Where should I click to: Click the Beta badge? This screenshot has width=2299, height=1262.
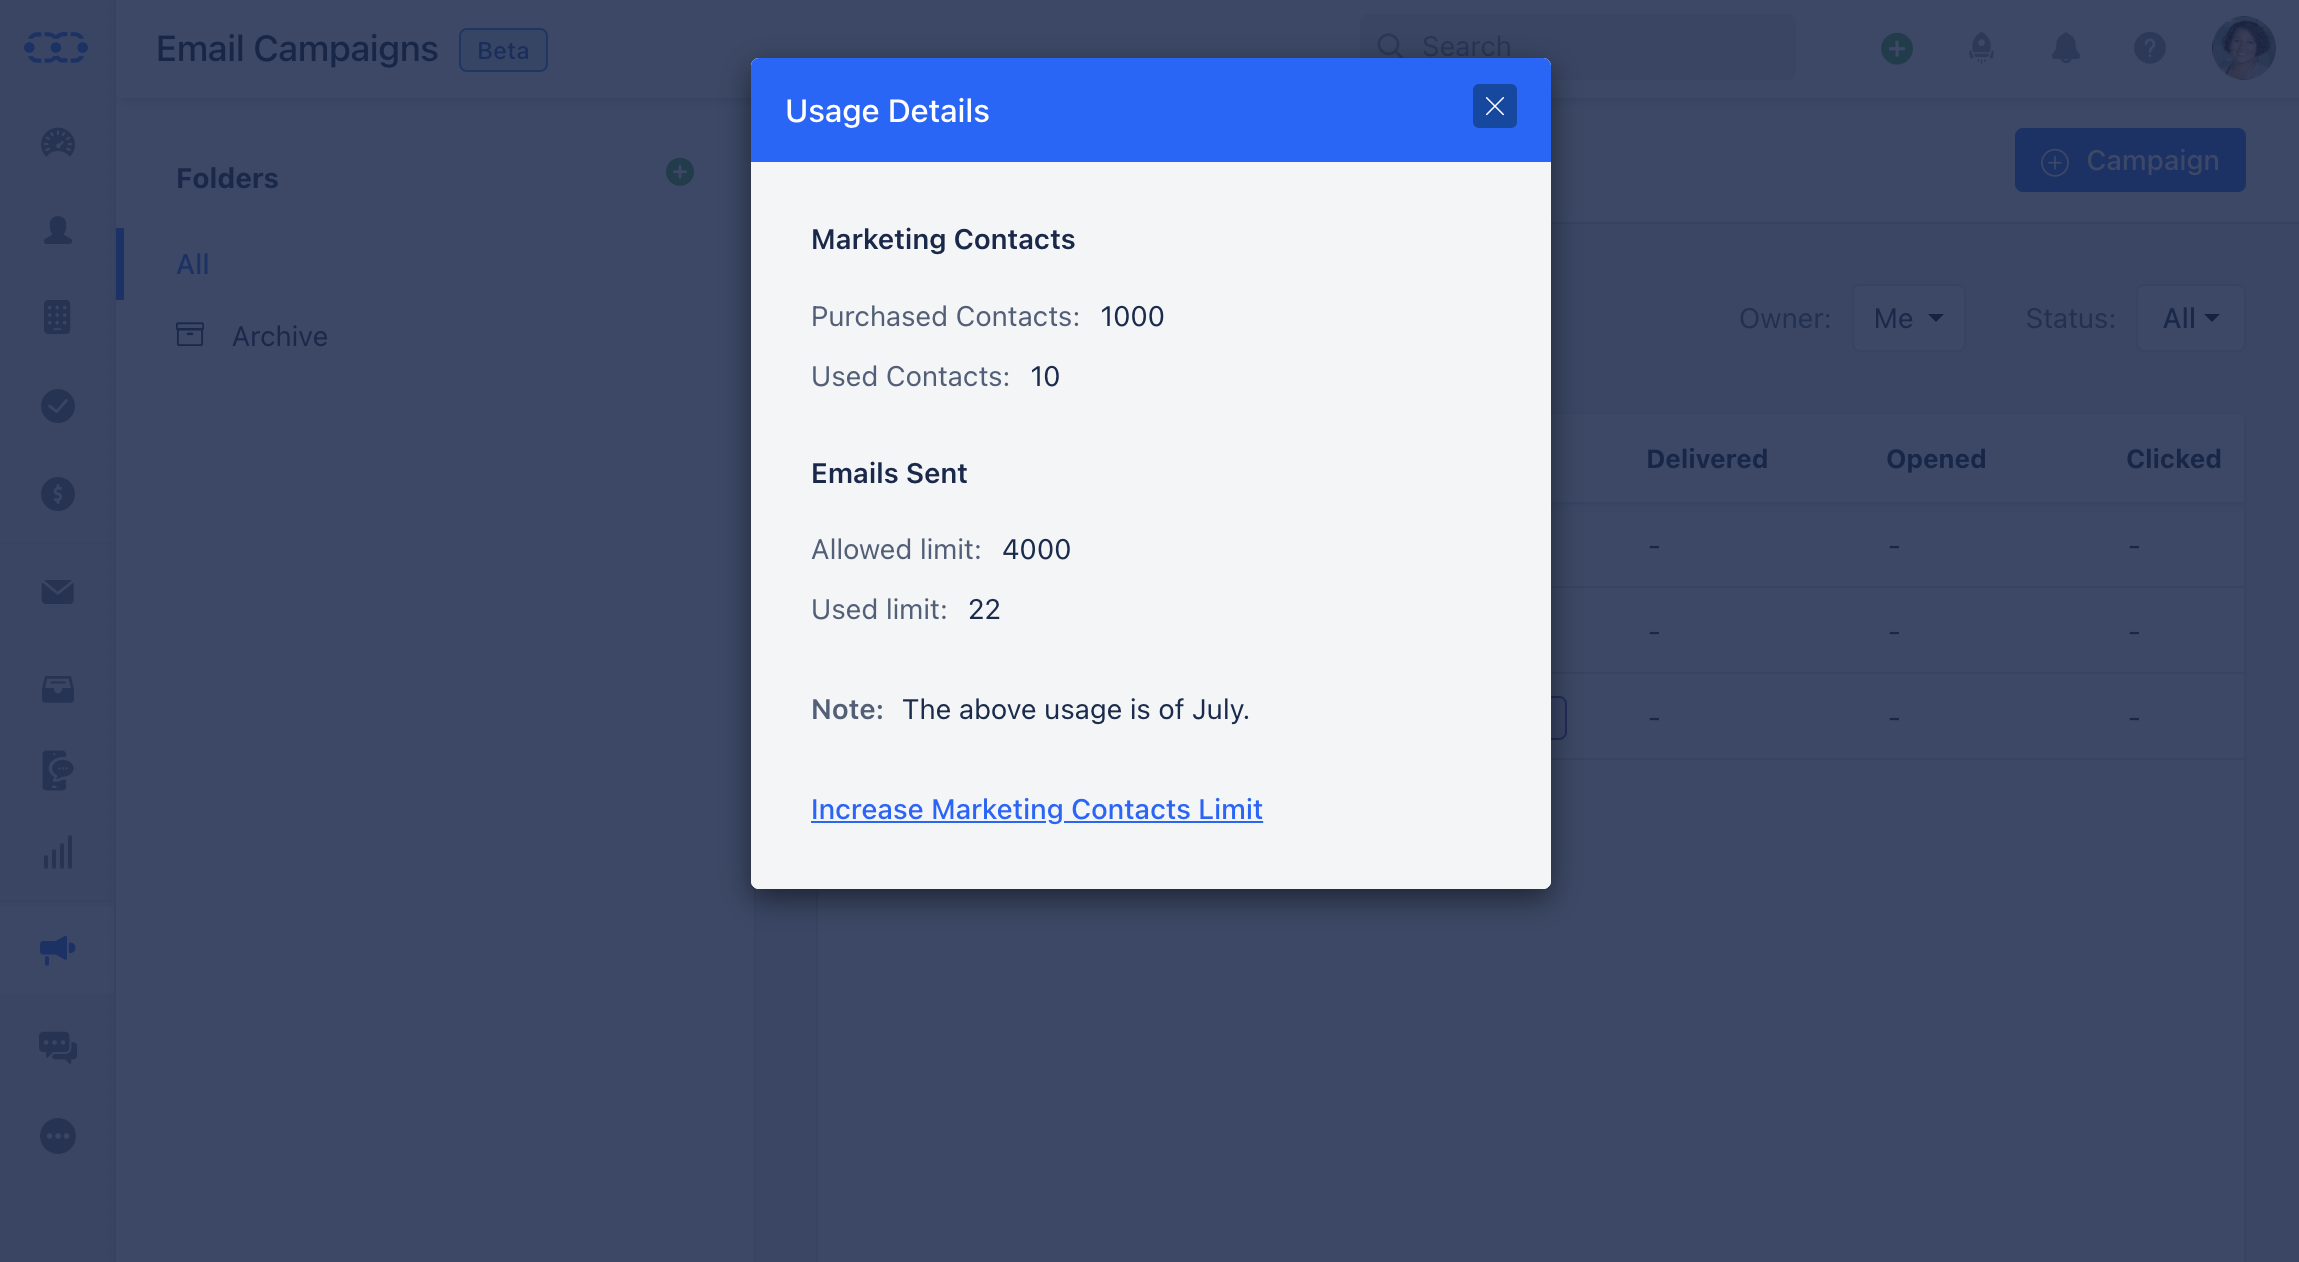coord(503,50)
